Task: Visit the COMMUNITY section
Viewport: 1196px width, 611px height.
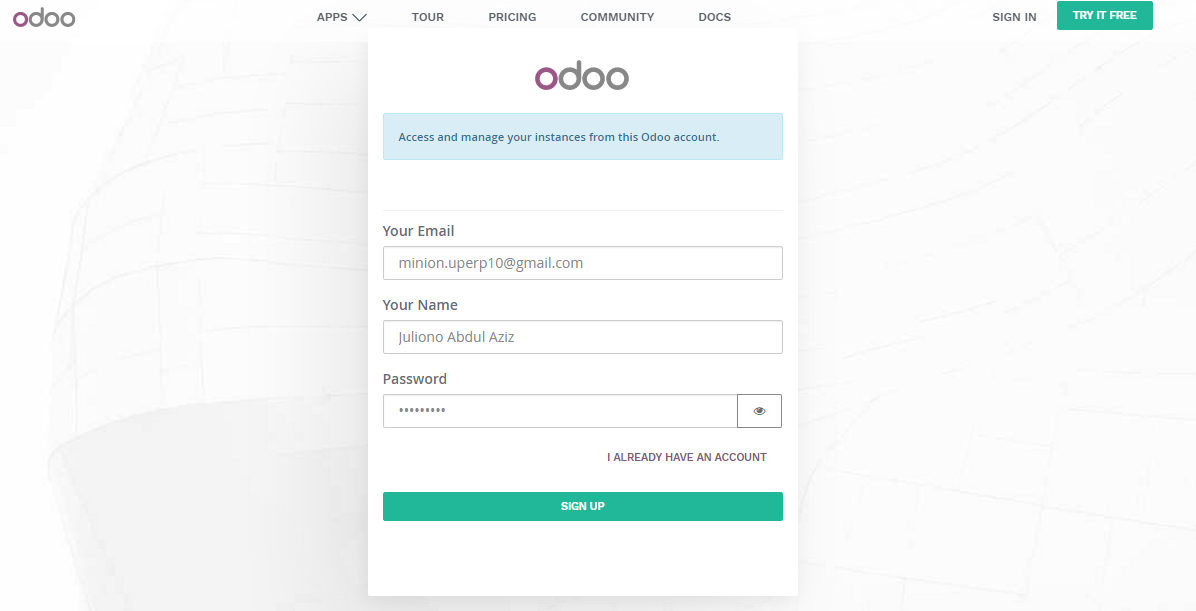Action: [617, 17]
